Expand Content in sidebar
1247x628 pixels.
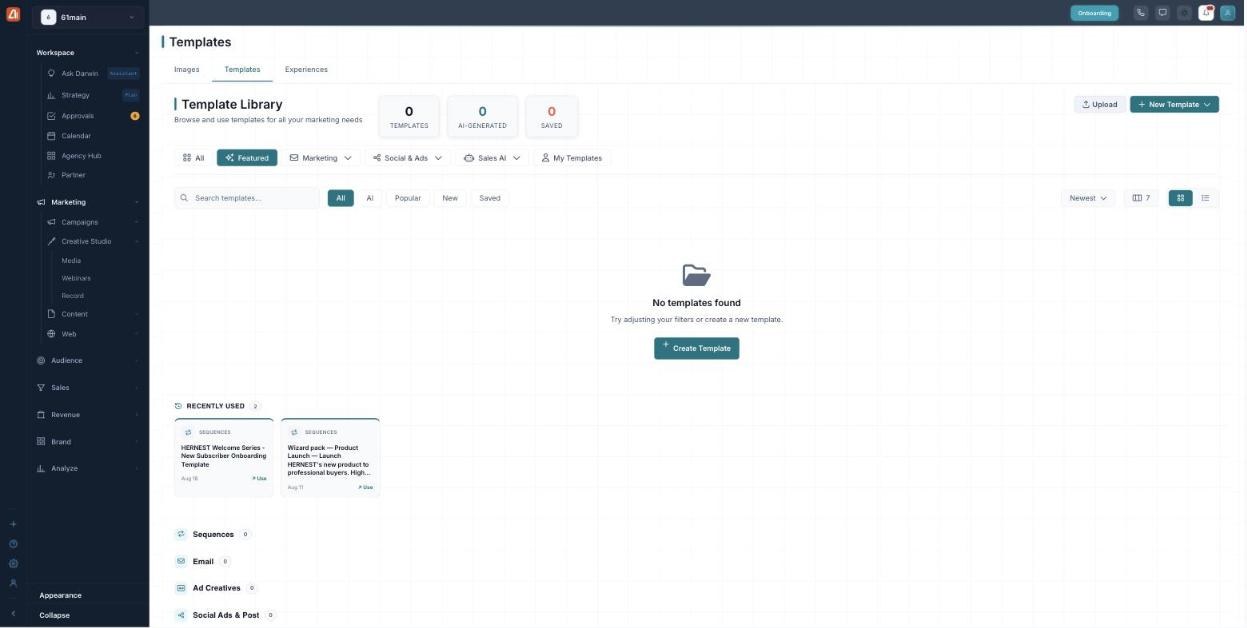(137, 314)
